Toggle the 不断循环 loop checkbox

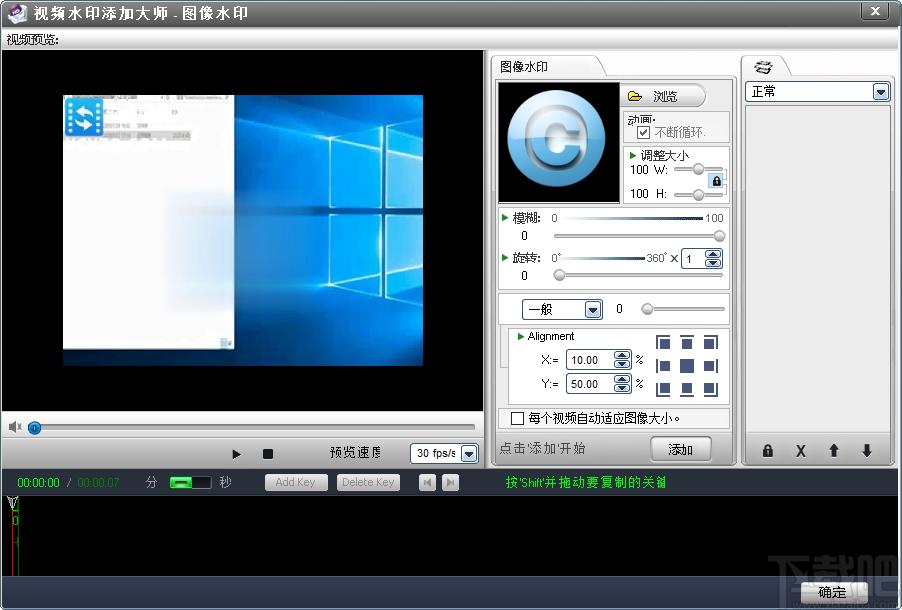pos(643,132)
